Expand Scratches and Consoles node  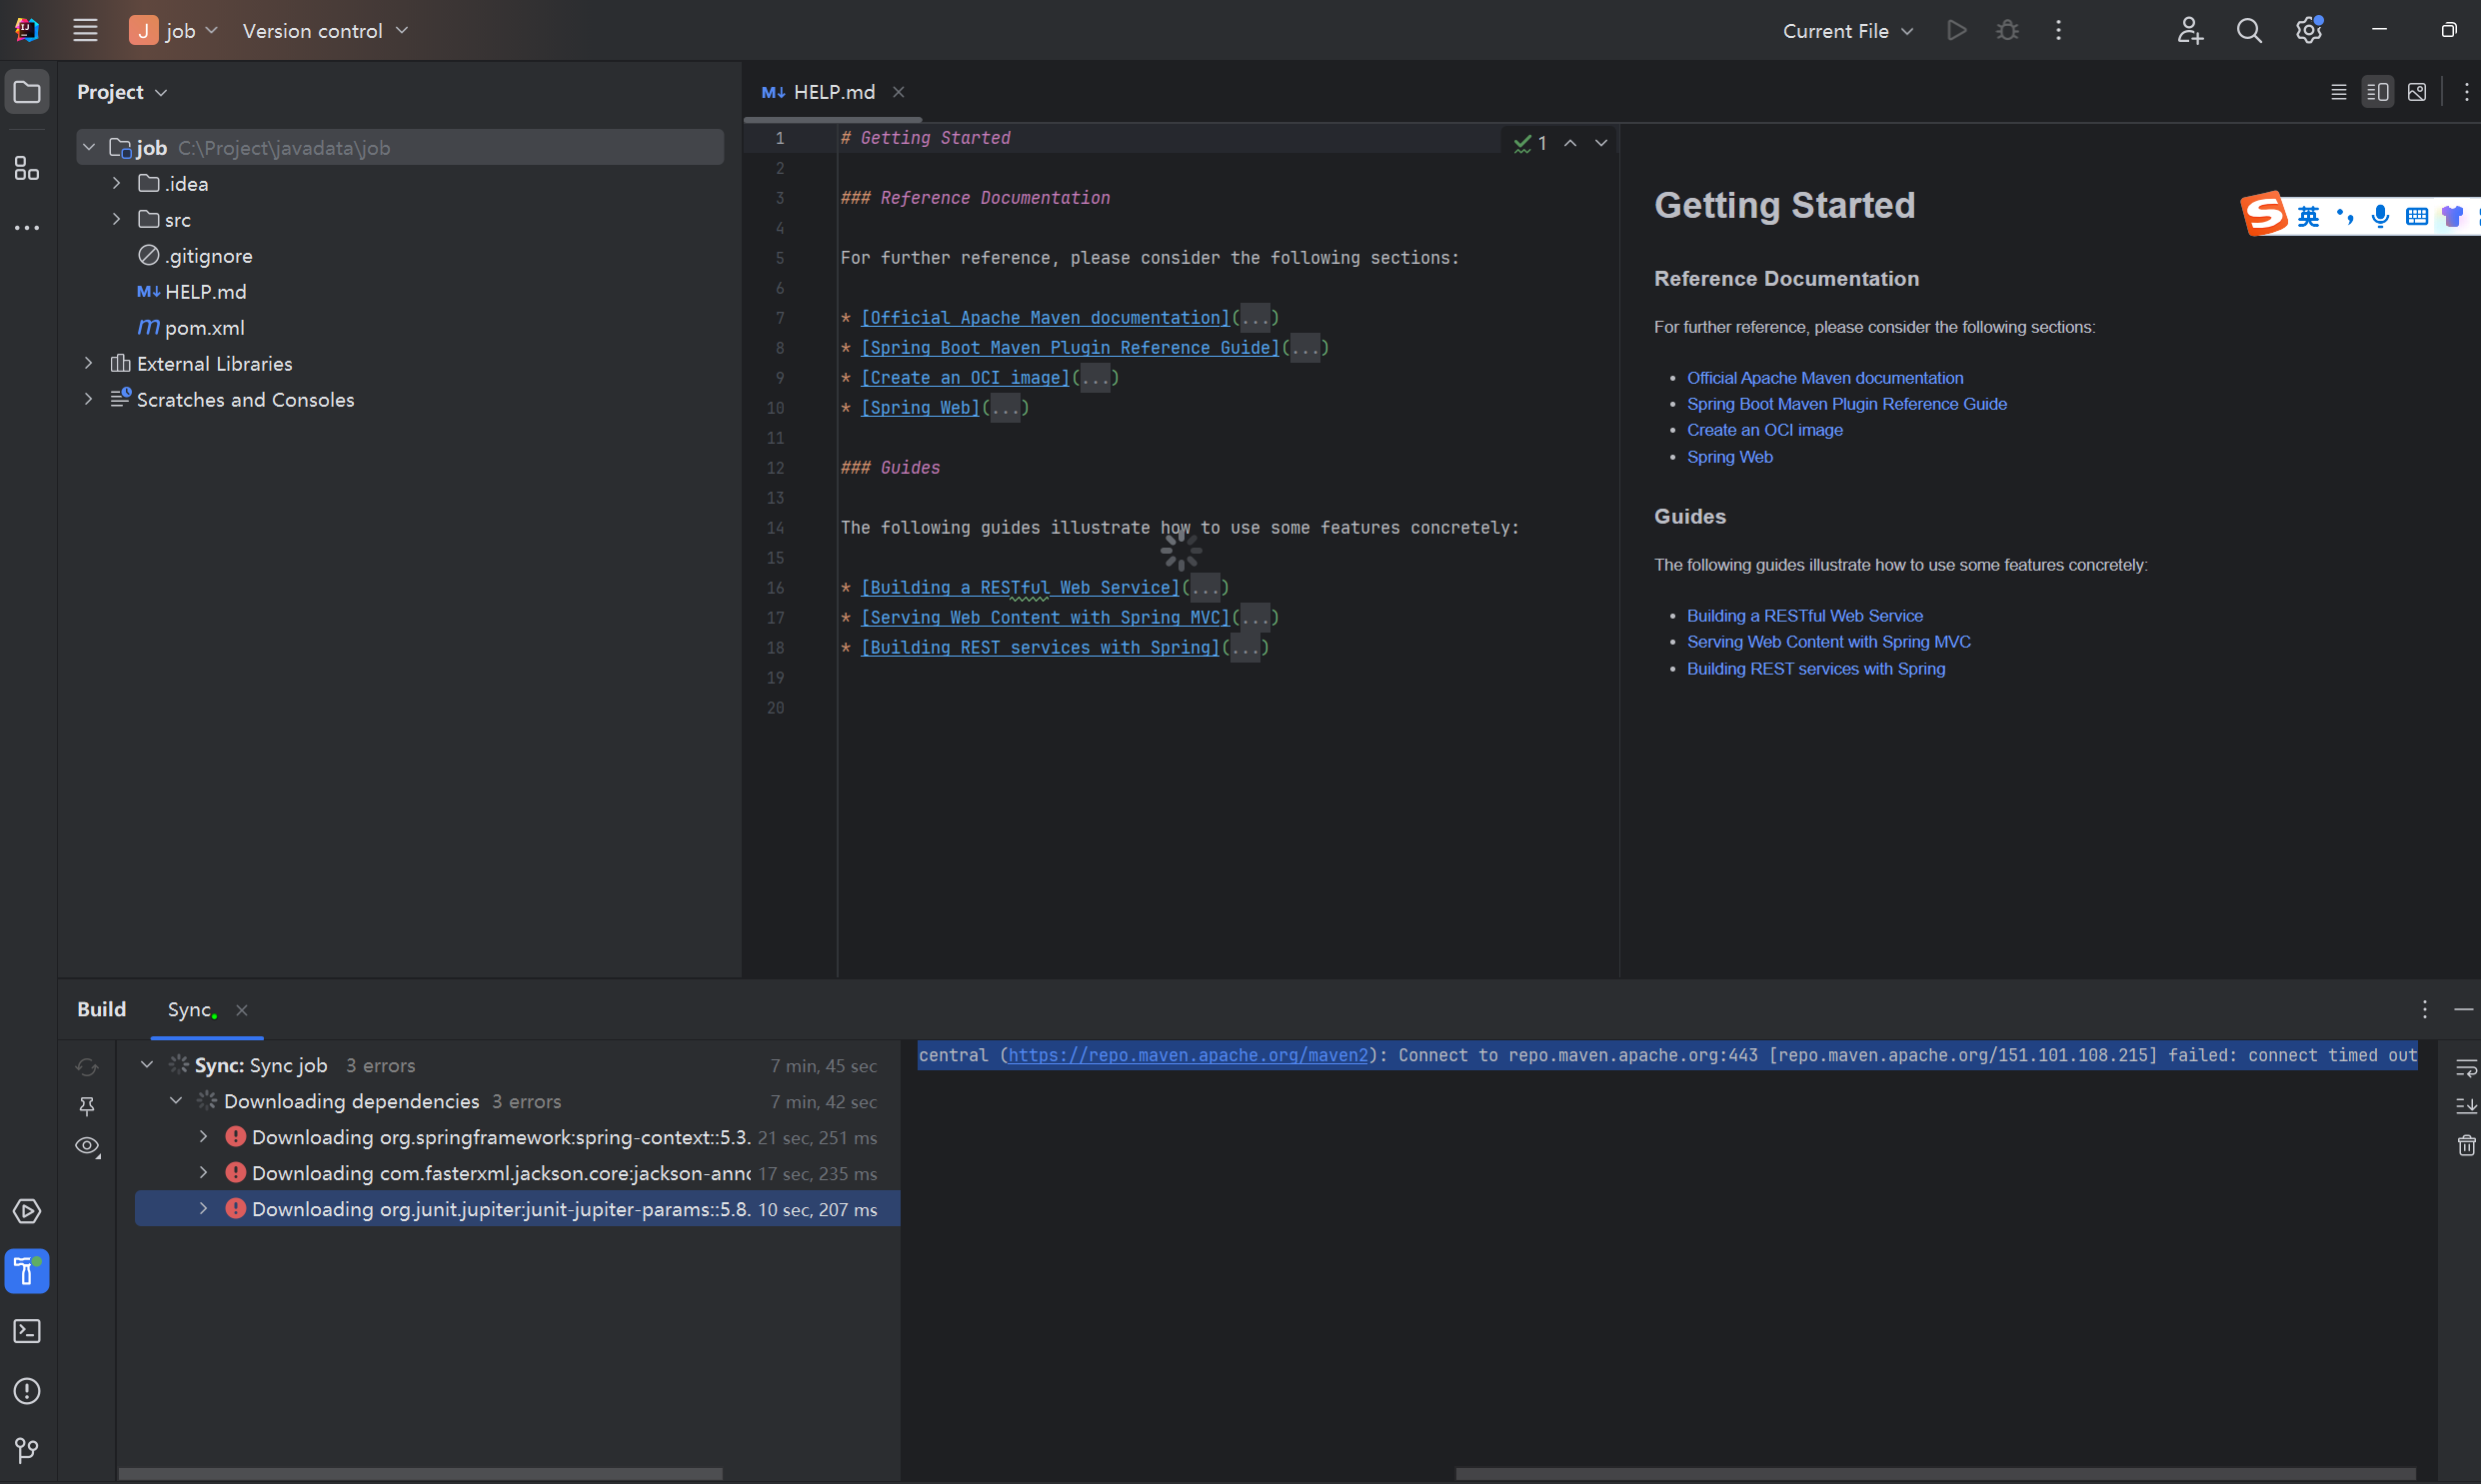89,400
